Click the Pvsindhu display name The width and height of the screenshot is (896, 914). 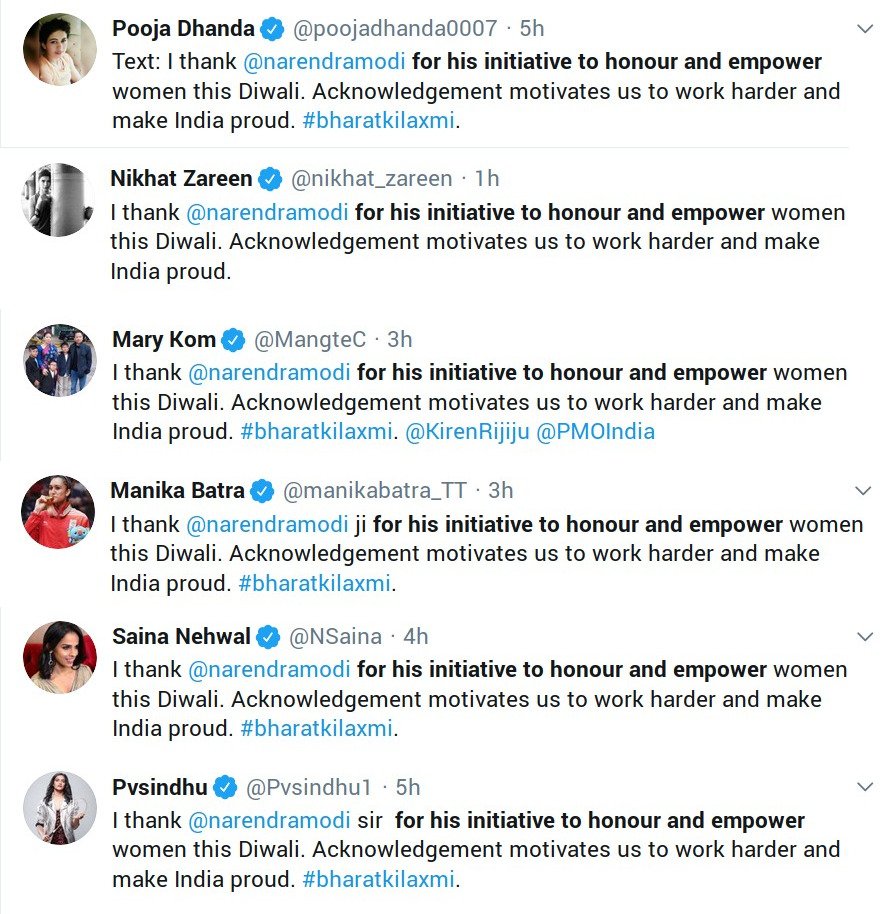159,787
